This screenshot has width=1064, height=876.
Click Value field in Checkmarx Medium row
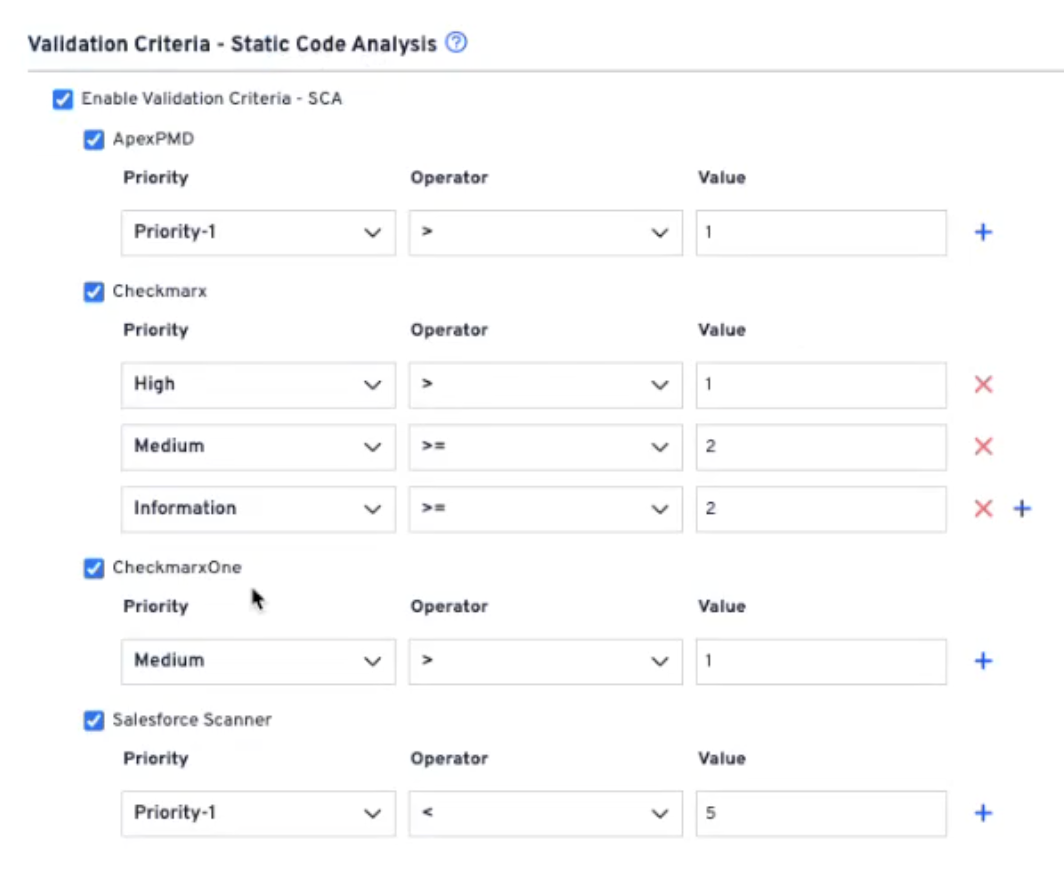coord(821,447)
